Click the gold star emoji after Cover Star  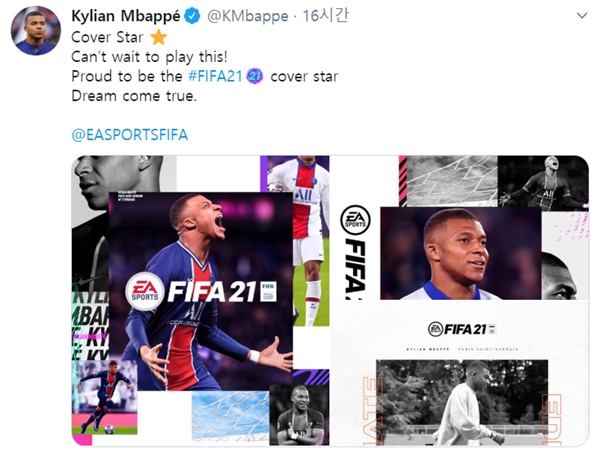[158, 38]
